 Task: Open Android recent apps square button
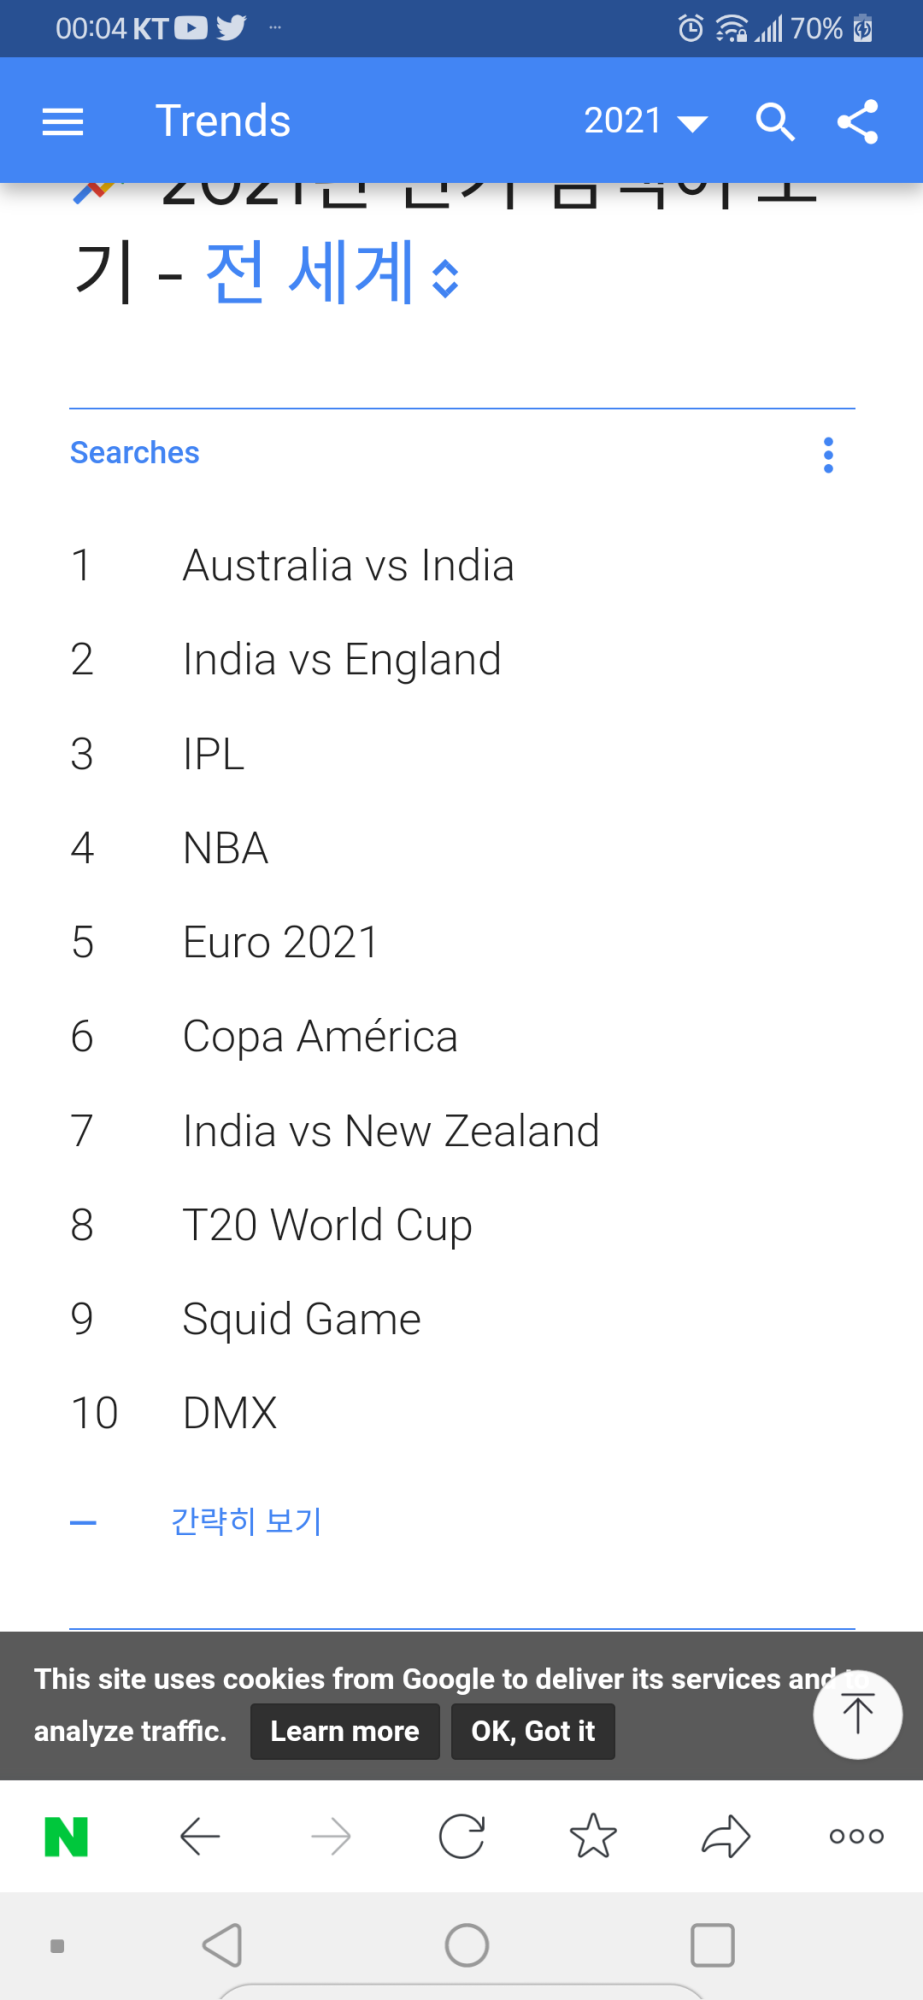(x=713, y=1945)
